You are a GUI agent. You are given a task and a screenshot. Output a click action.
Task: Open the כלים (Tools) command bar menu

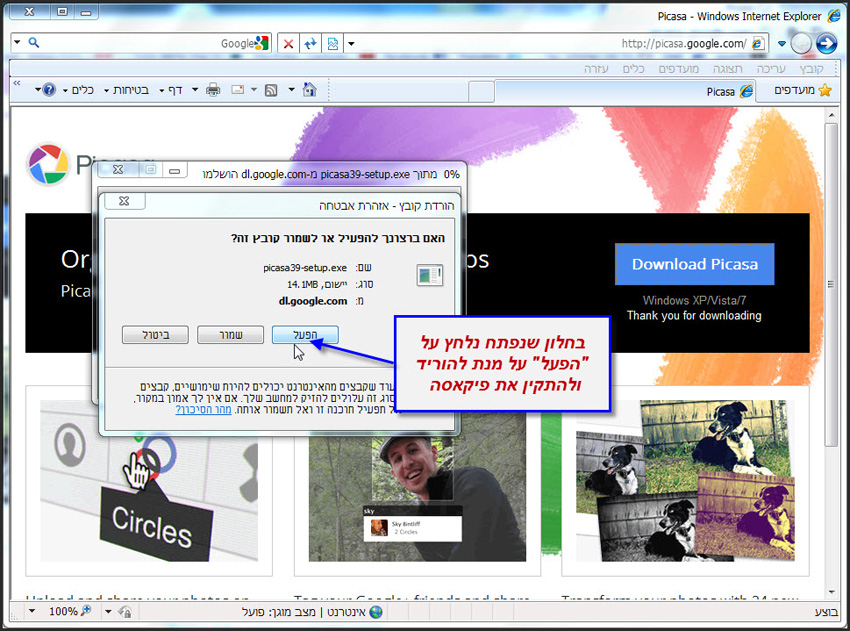(x=79, y=90)
